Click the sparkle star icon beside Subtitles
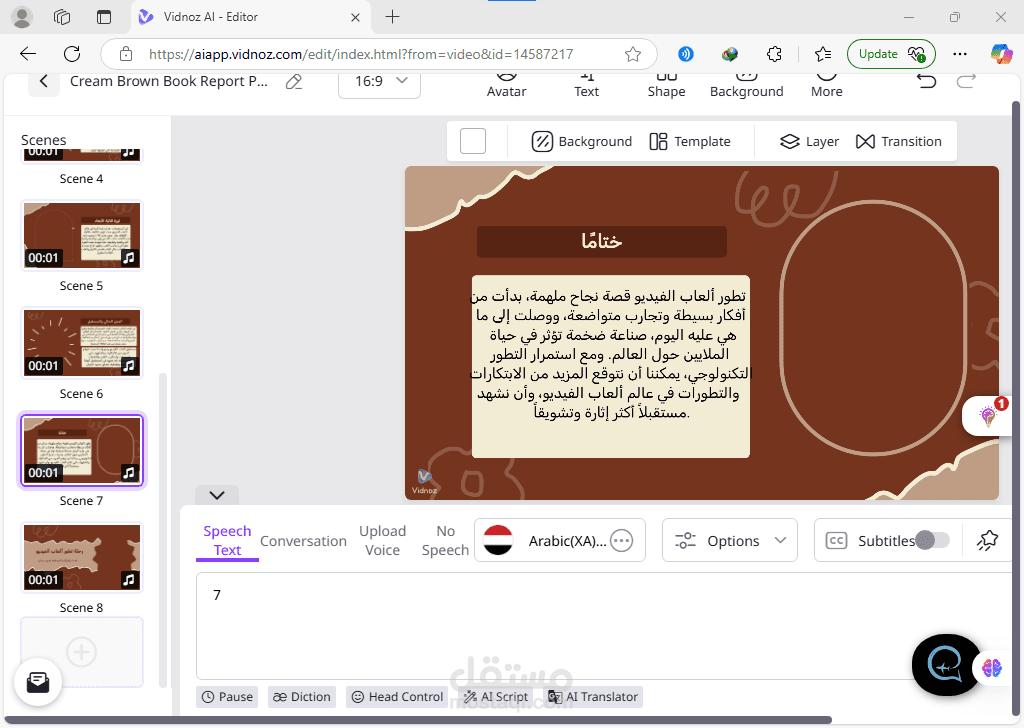Screen dimensions: 1024x728 point(987,540)
